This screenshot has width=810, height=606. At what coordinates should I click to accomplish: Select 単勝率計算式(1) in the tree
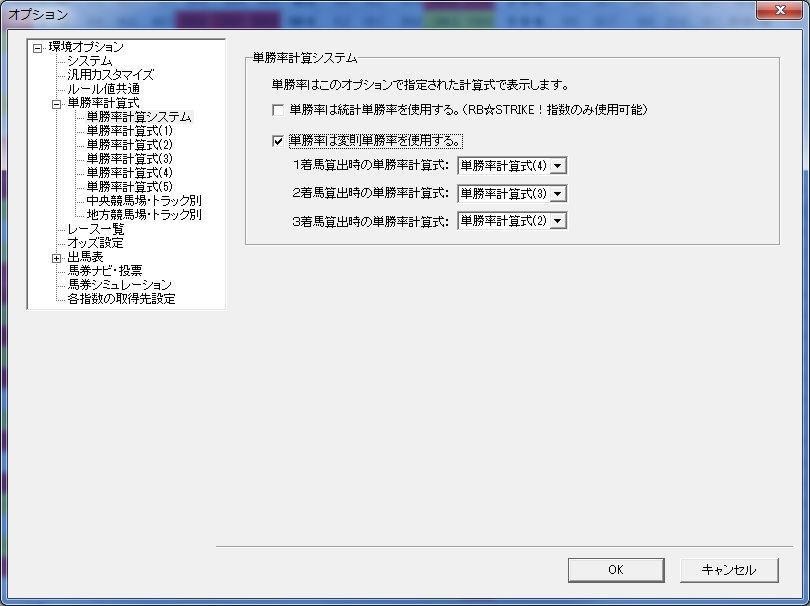tap(130, 131)
